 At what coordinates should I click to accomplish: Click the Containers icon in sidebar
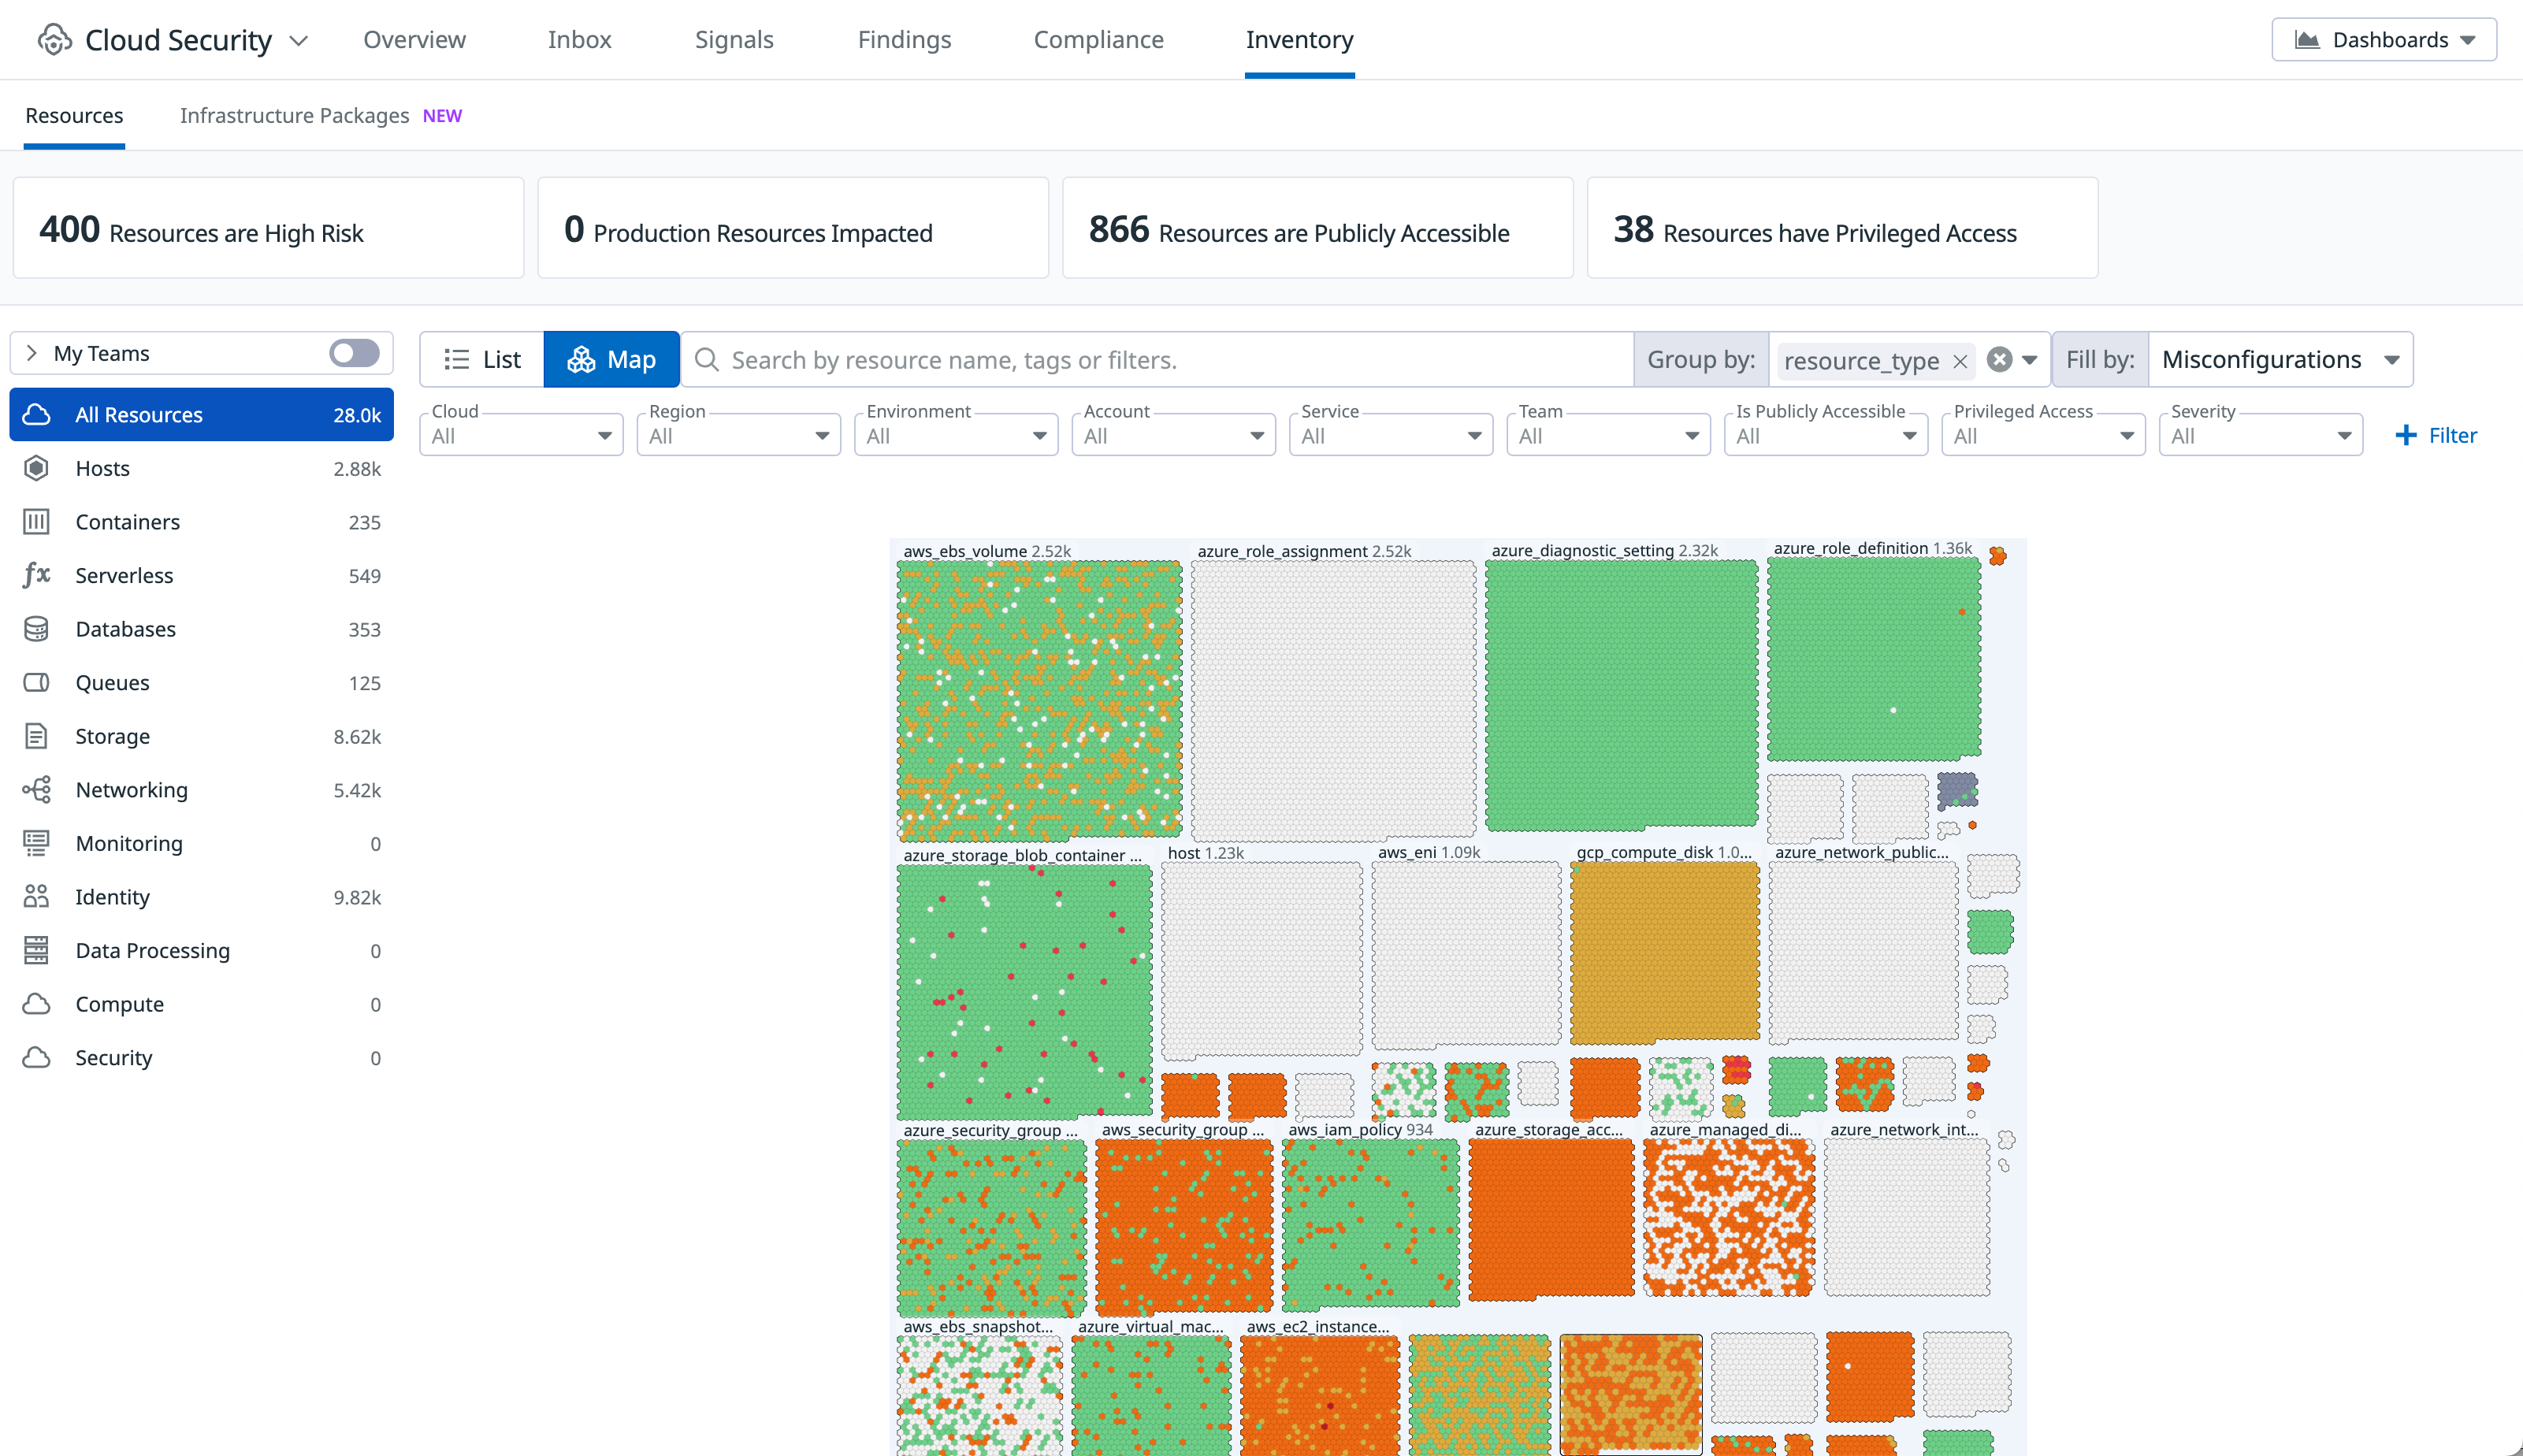pyautogui.click(x=36, y=522)
